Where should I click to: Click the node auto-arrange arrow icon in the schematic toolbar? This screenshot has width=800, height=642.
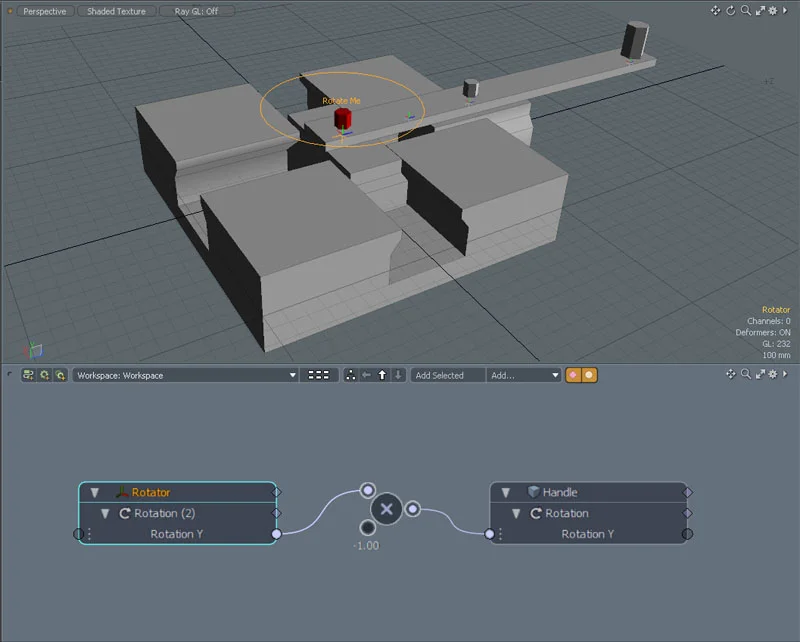pyautogui.click(x=351, y=375)
